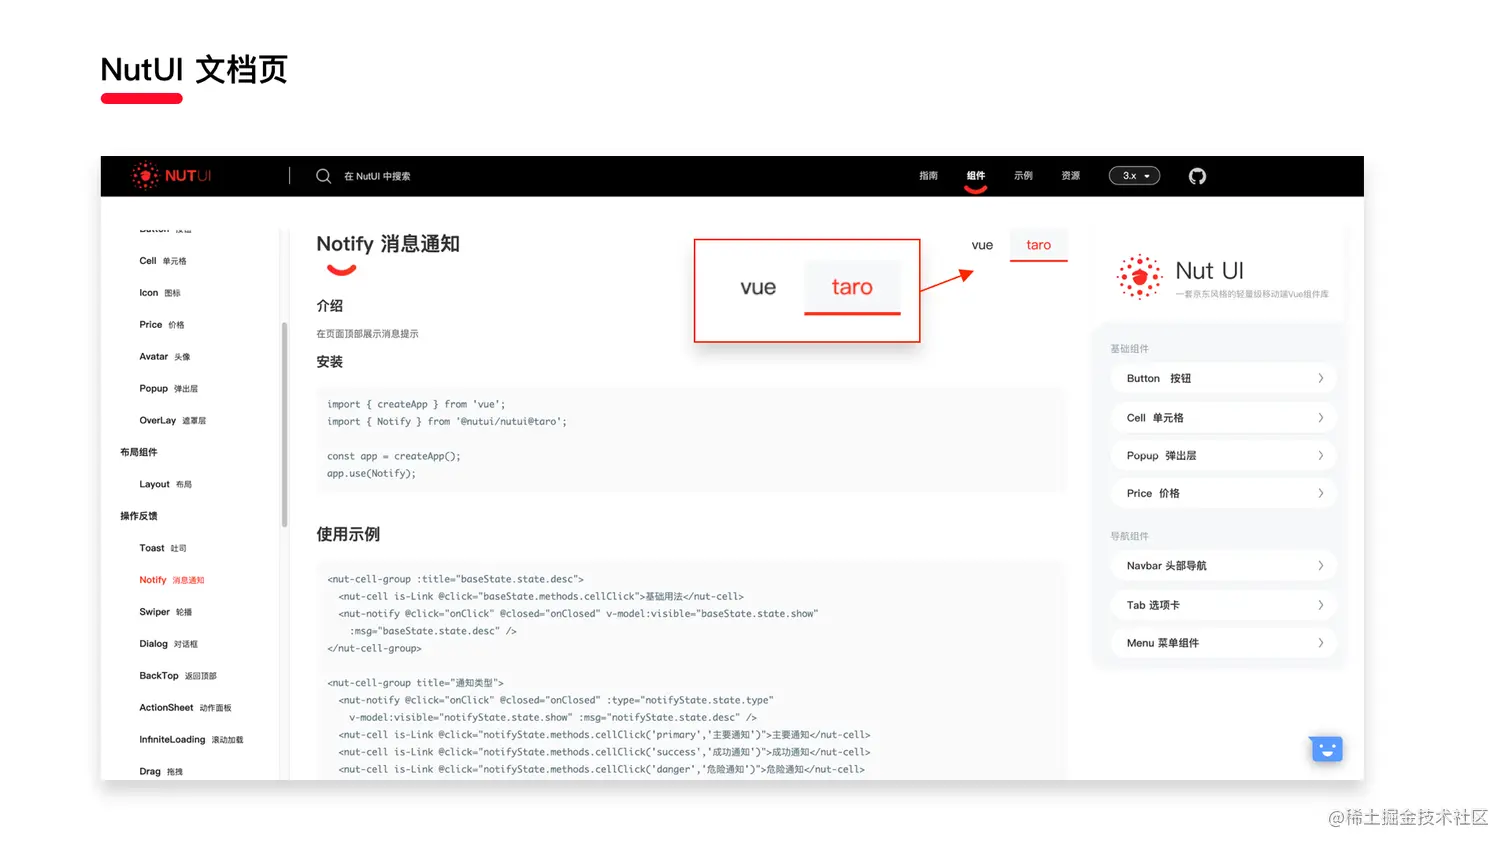
Task: Open Price 价格 row in preview
Action: (x=1223, y=494)
